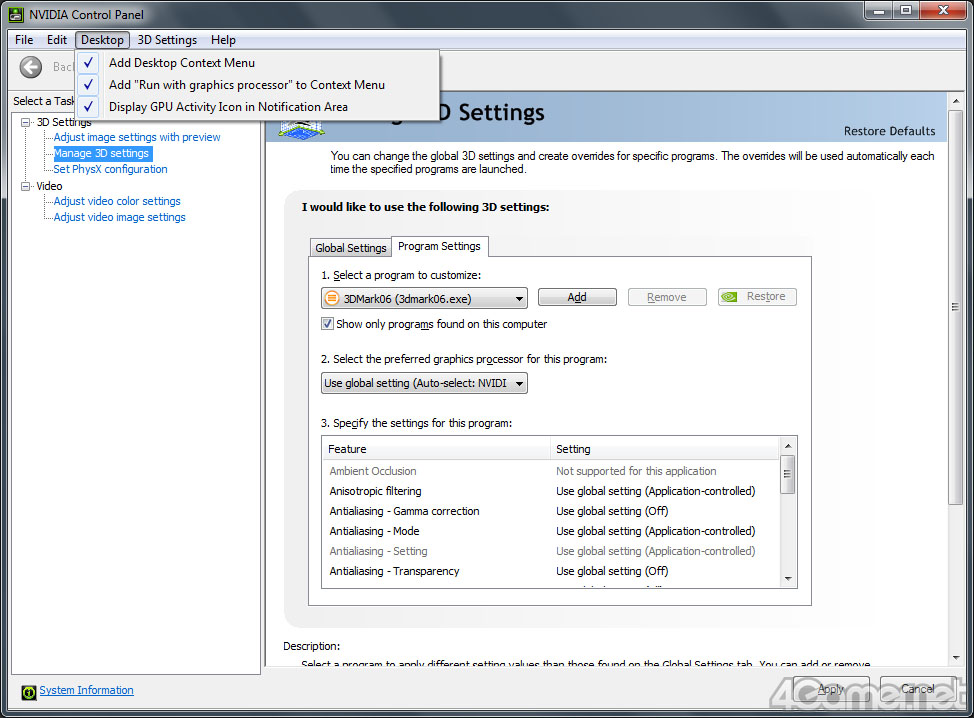Click the Apply button
Image resolution: width=974 pixels, height=718 pixels.
pyautogui.click(x=831, y=689)
